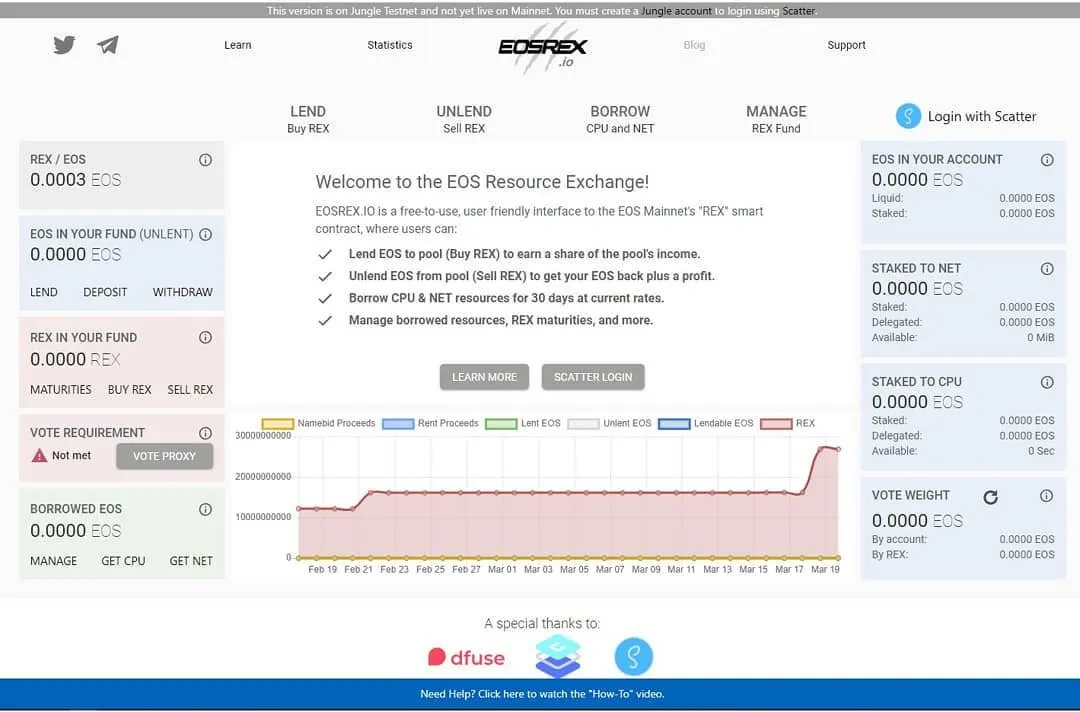Switch to the BORROW CPU and NET tab
Image resolution: width=1080 pixels, height=712 pixels.
[620, 119]
